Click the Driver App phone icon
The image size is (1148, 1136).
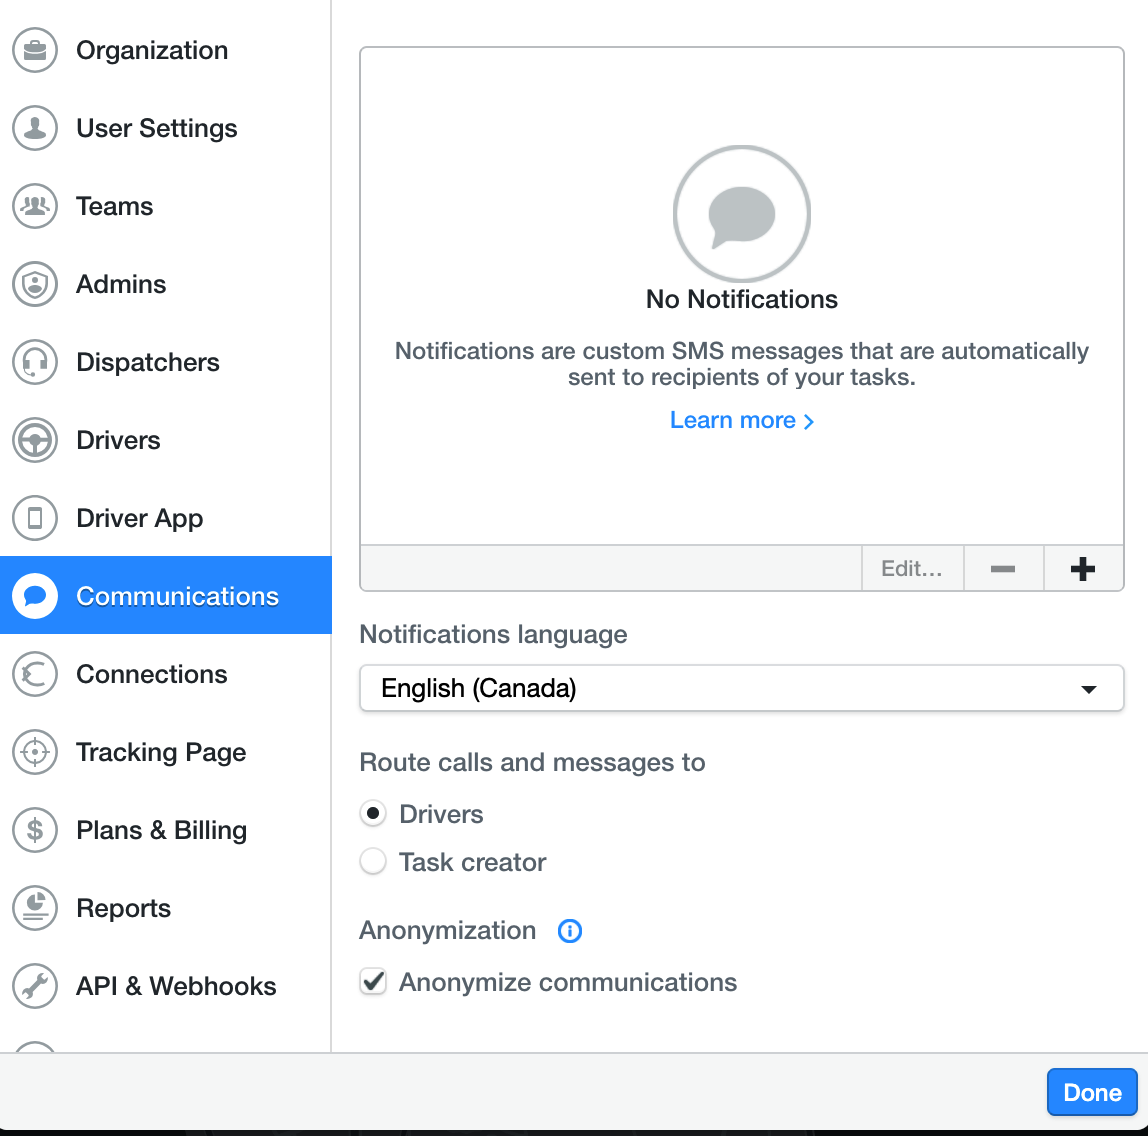[x=34, y=518]
